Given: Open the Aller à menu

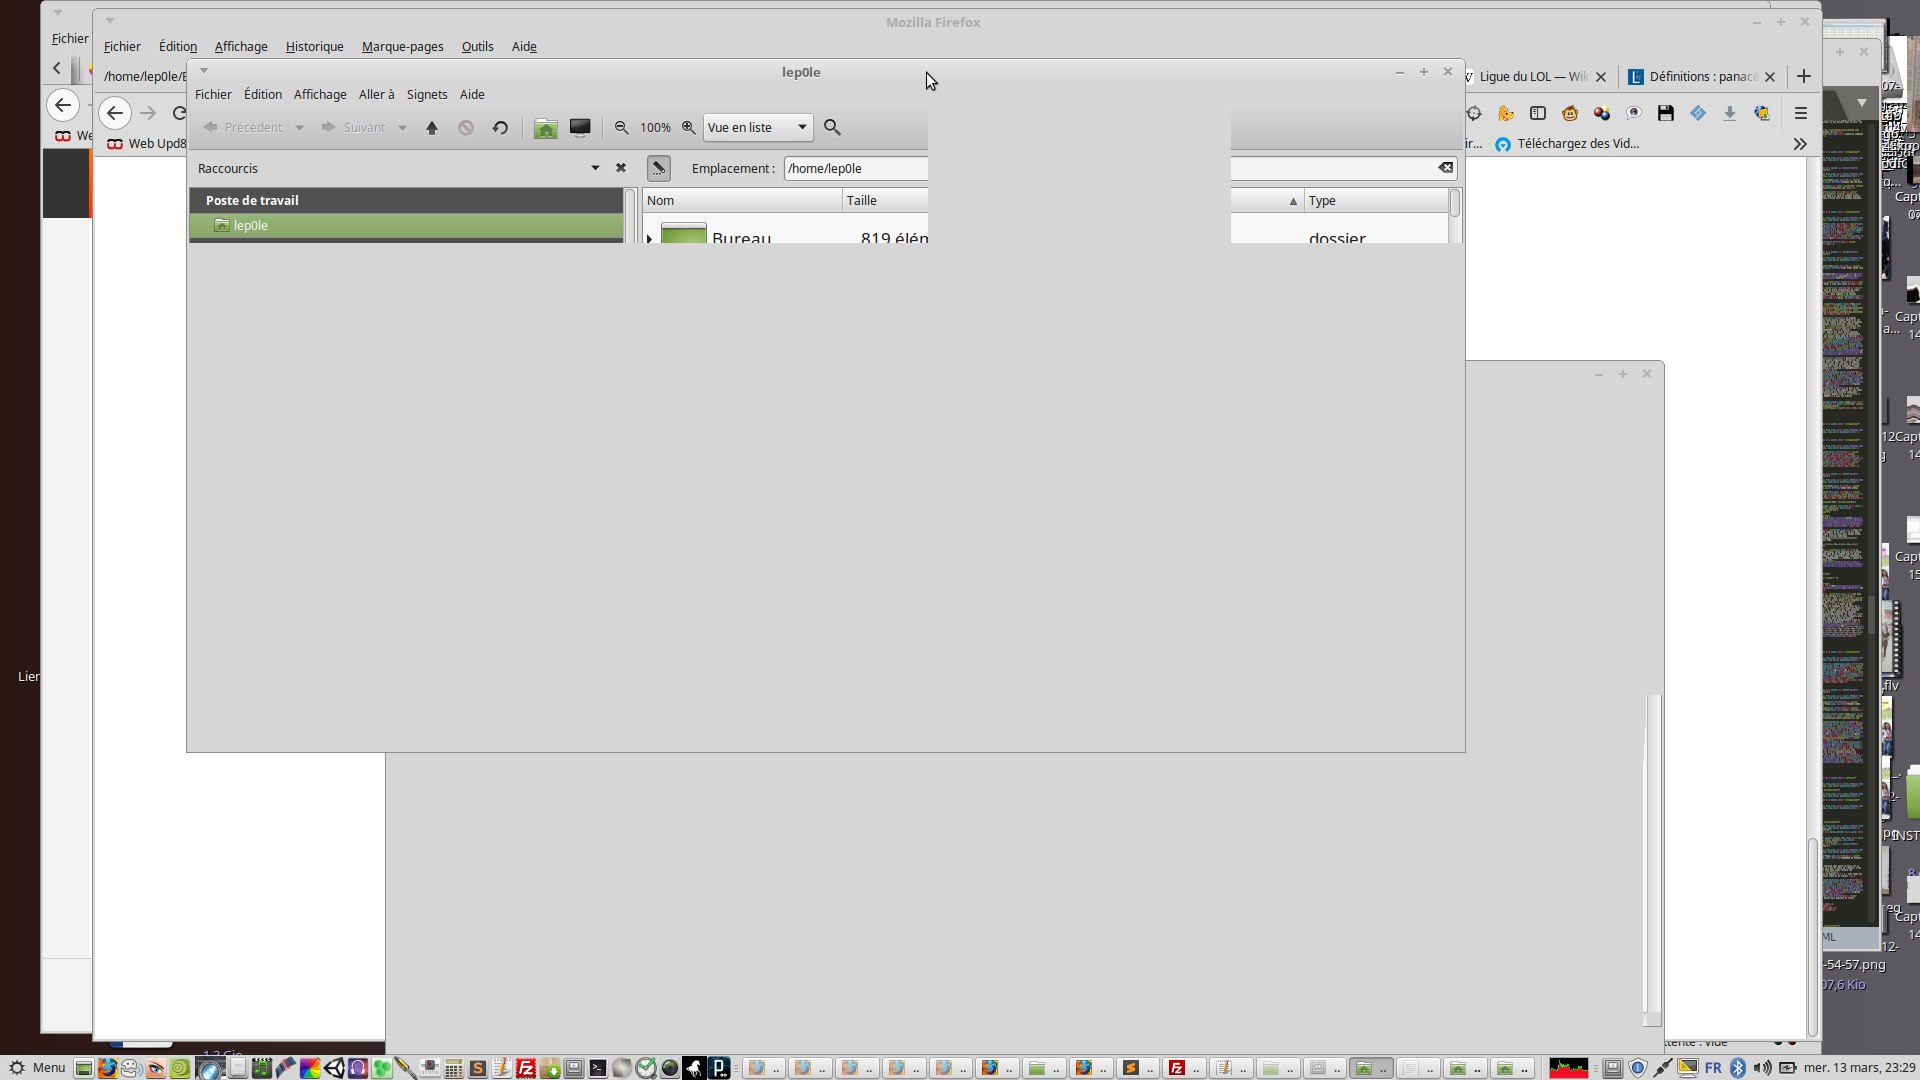Looking at the screenshot, I should (x=376, y=95).
